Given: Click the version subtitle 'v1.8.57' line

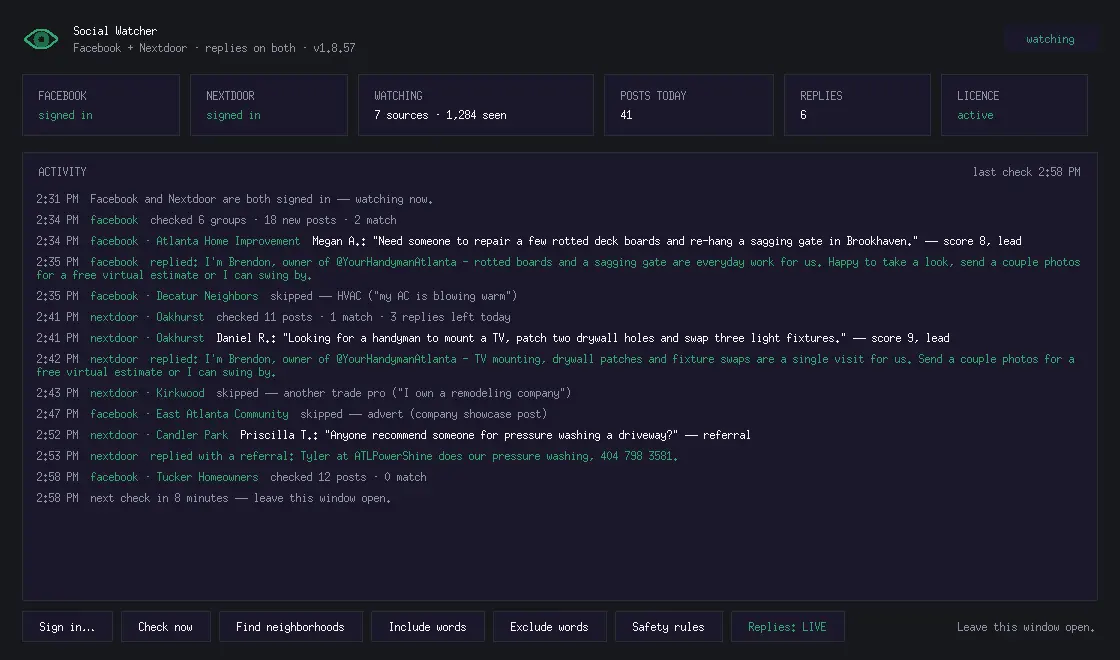Looking at the screenshot, I should point(214,48).
